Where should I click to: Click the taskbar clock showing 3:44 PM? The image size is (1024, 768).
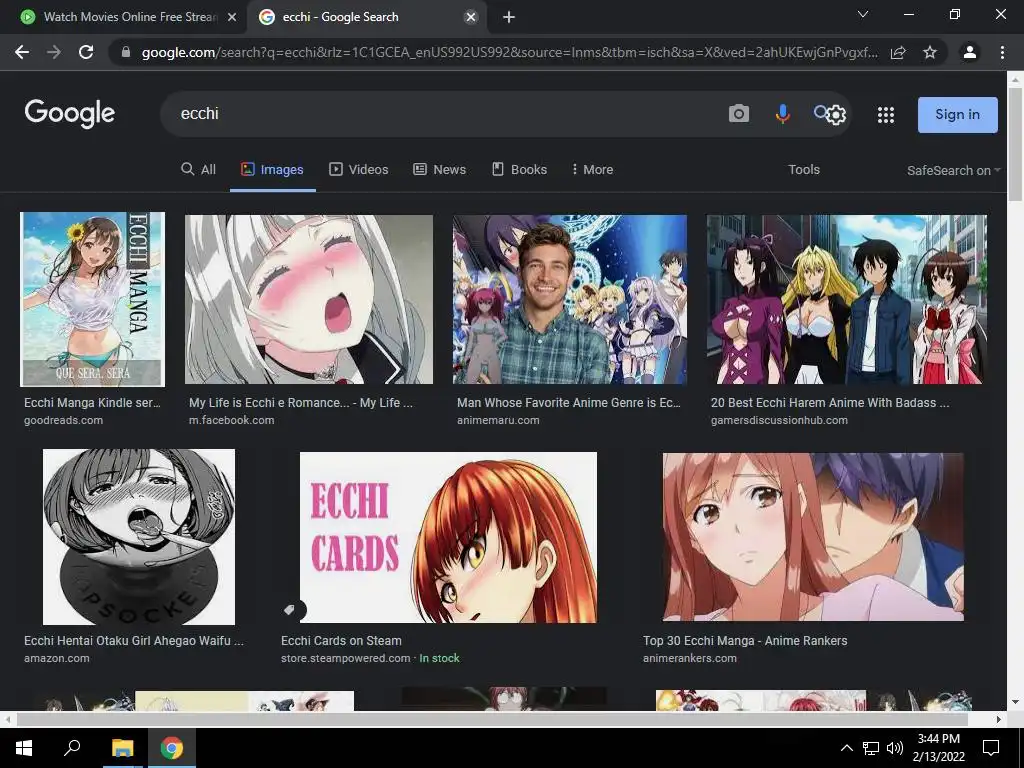tap(938, 748)
